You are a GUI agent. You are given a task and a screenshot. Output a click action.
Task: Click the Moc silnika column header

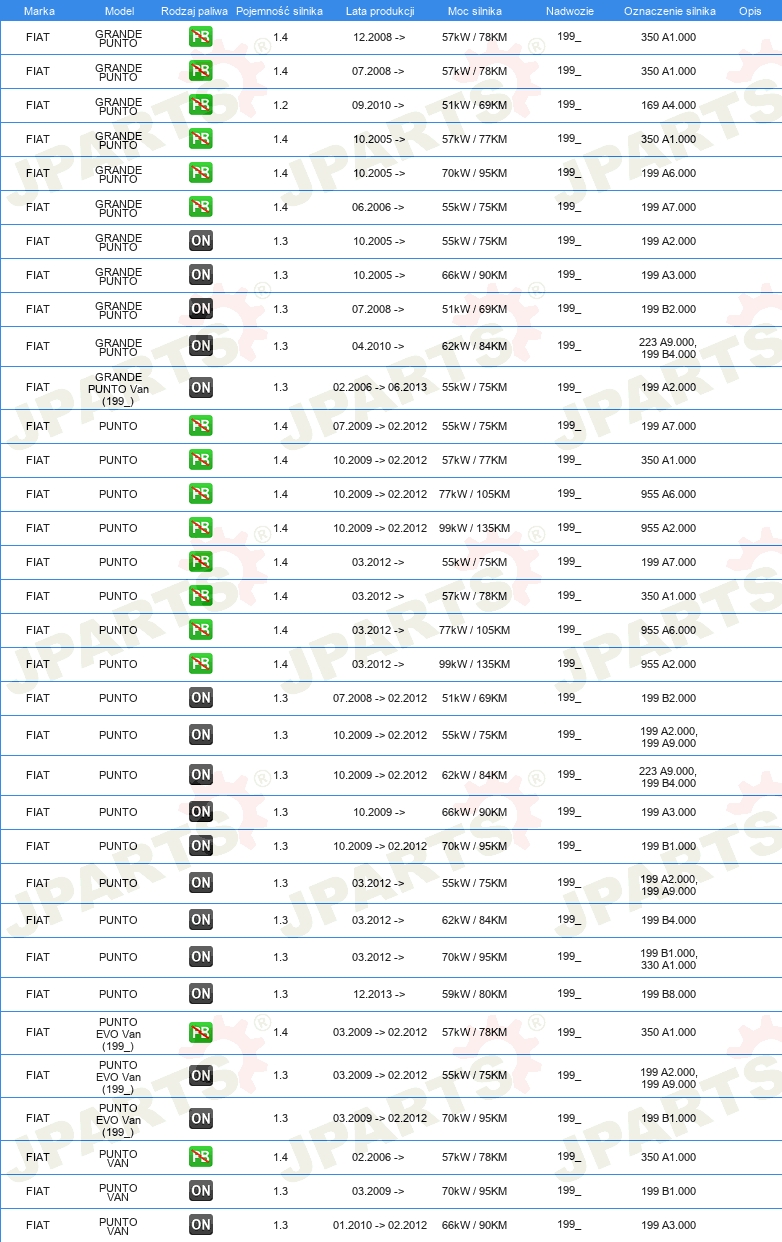475,11
